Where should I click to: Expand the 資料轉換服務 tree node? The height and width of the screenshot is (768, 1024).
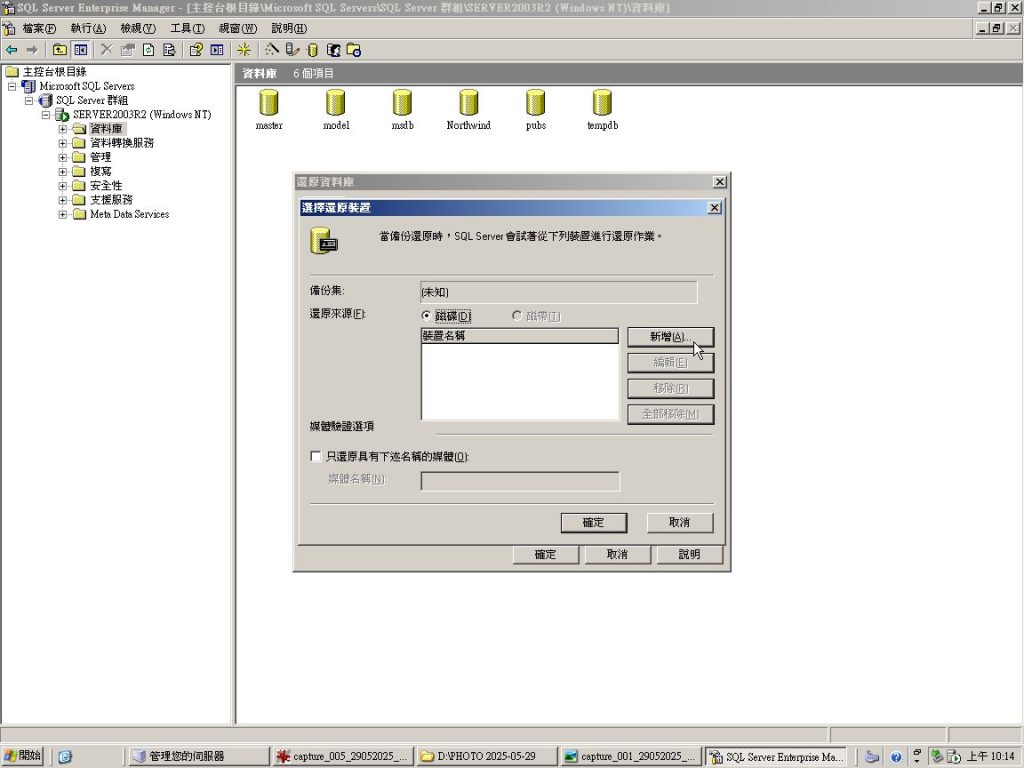tap(63, 143)
